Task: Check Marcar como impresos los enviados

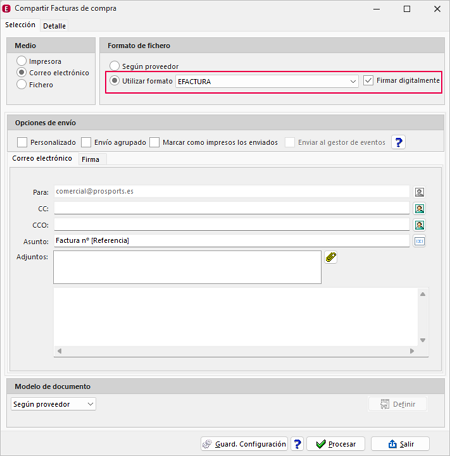Action: tap(154, 142)
